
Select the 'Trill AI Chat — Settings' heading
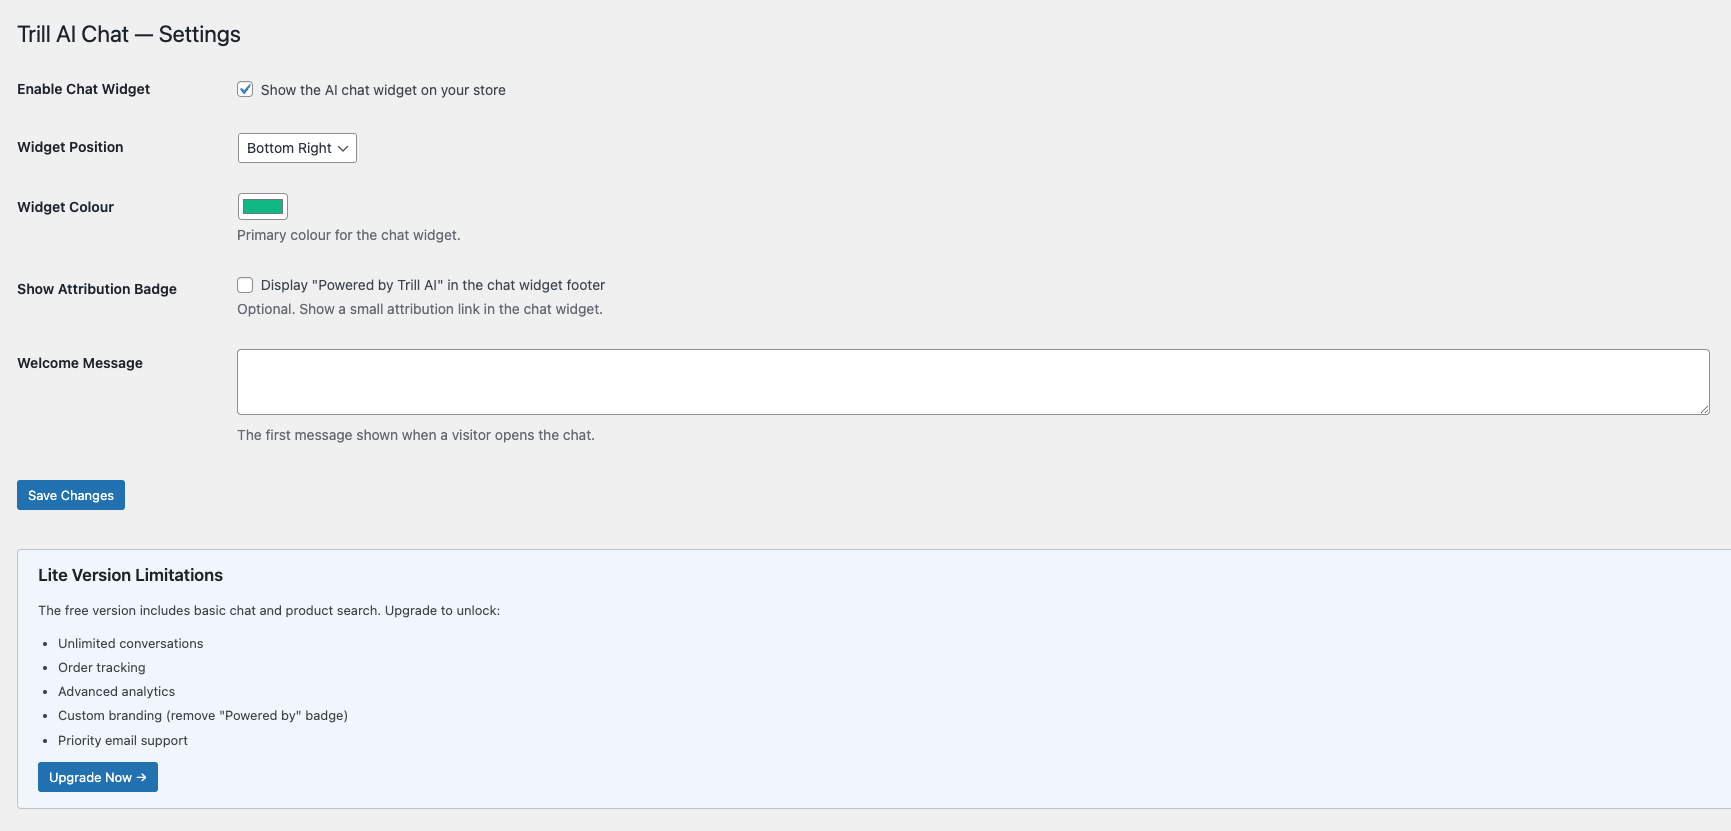point(128,33)
